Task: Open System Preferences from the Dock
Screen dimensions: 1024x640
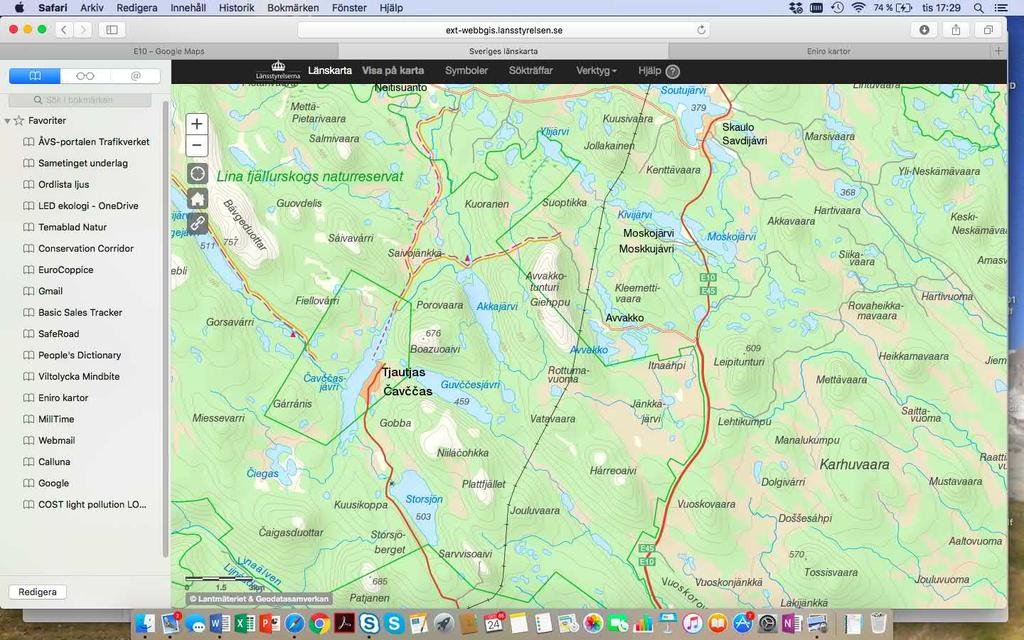Action: coord(767,624)
